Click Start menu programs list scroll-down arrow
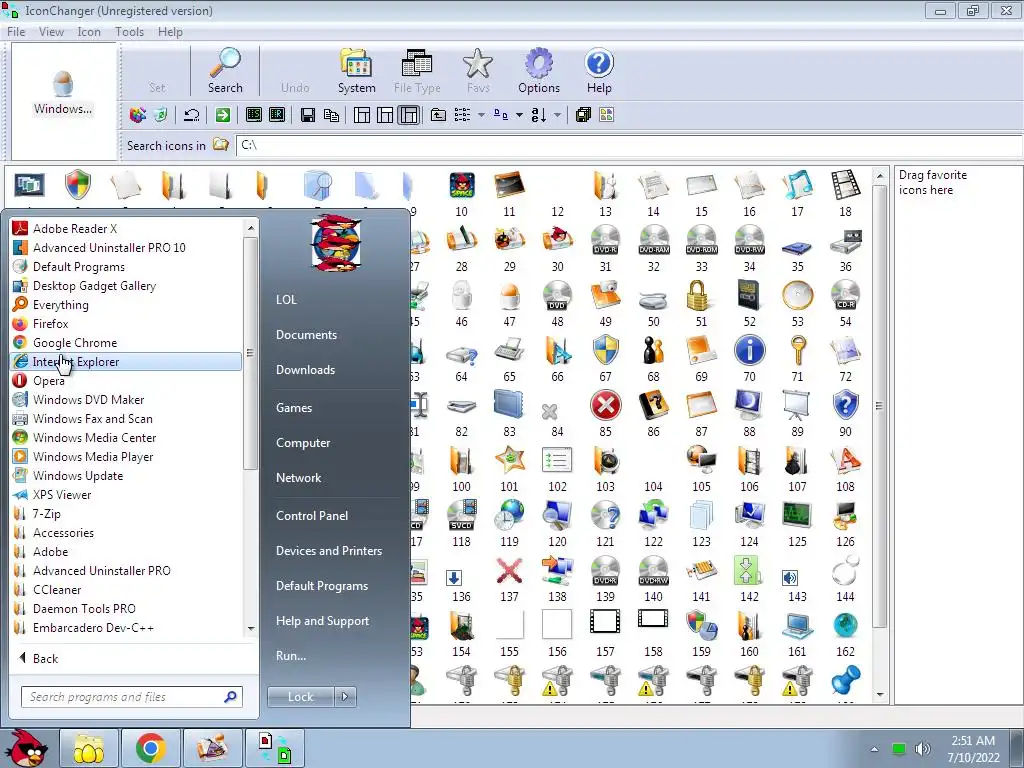 point(251,629)
